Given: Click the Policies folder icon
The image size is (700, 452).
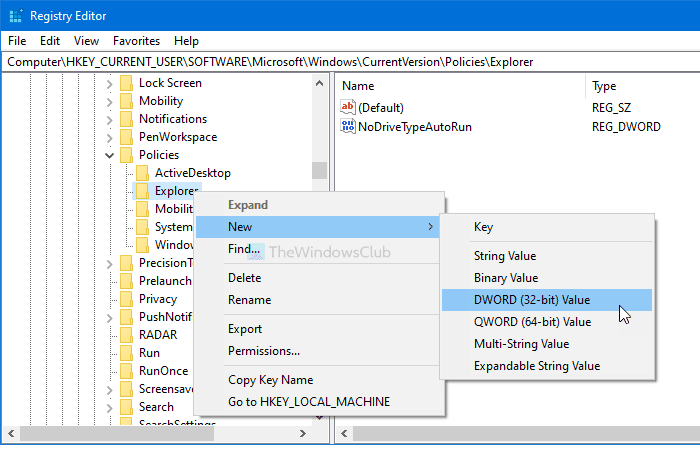Looking at the screenshot, I should click(126, 155).
